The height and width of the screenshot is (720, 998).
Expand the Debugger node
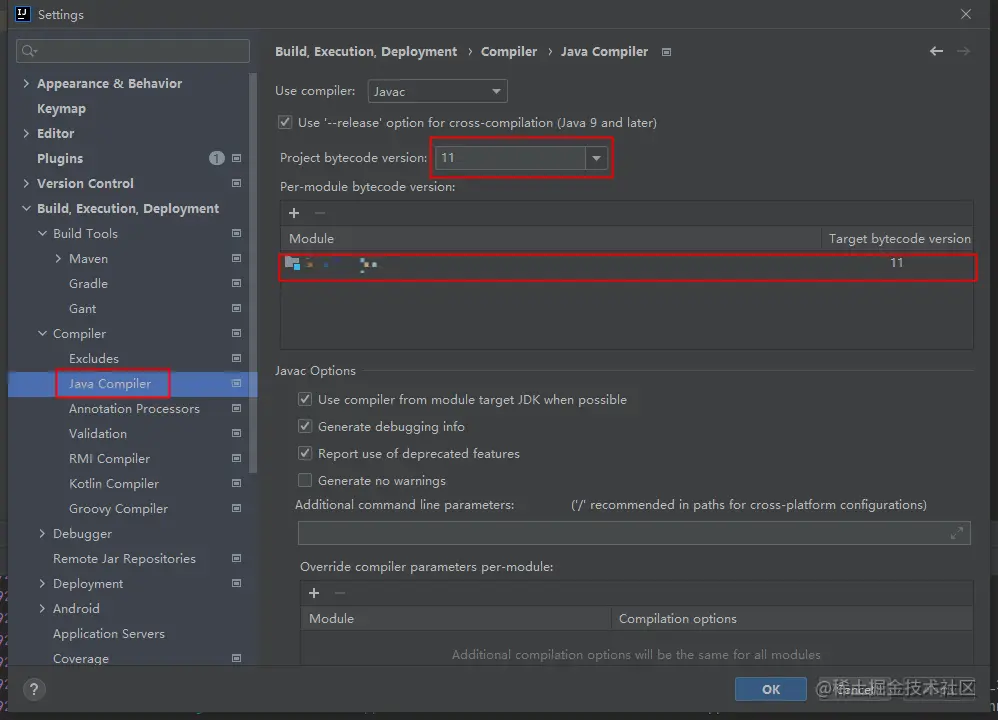pyautogui.click(x=42, y=533)
